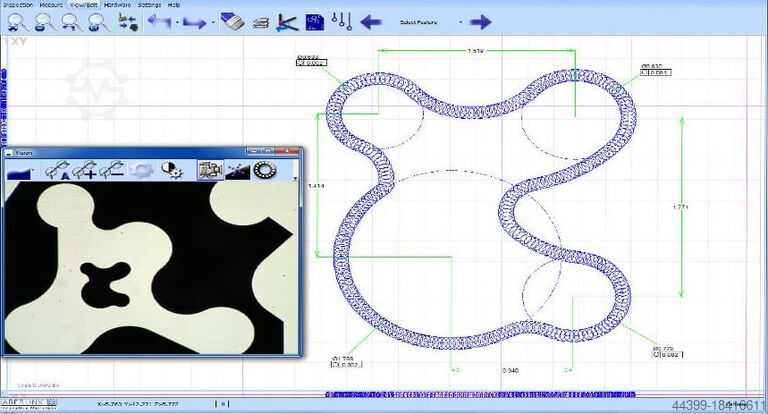Click the glasses minus focus icon
768x414 pixels.
[x=111, y=170]
